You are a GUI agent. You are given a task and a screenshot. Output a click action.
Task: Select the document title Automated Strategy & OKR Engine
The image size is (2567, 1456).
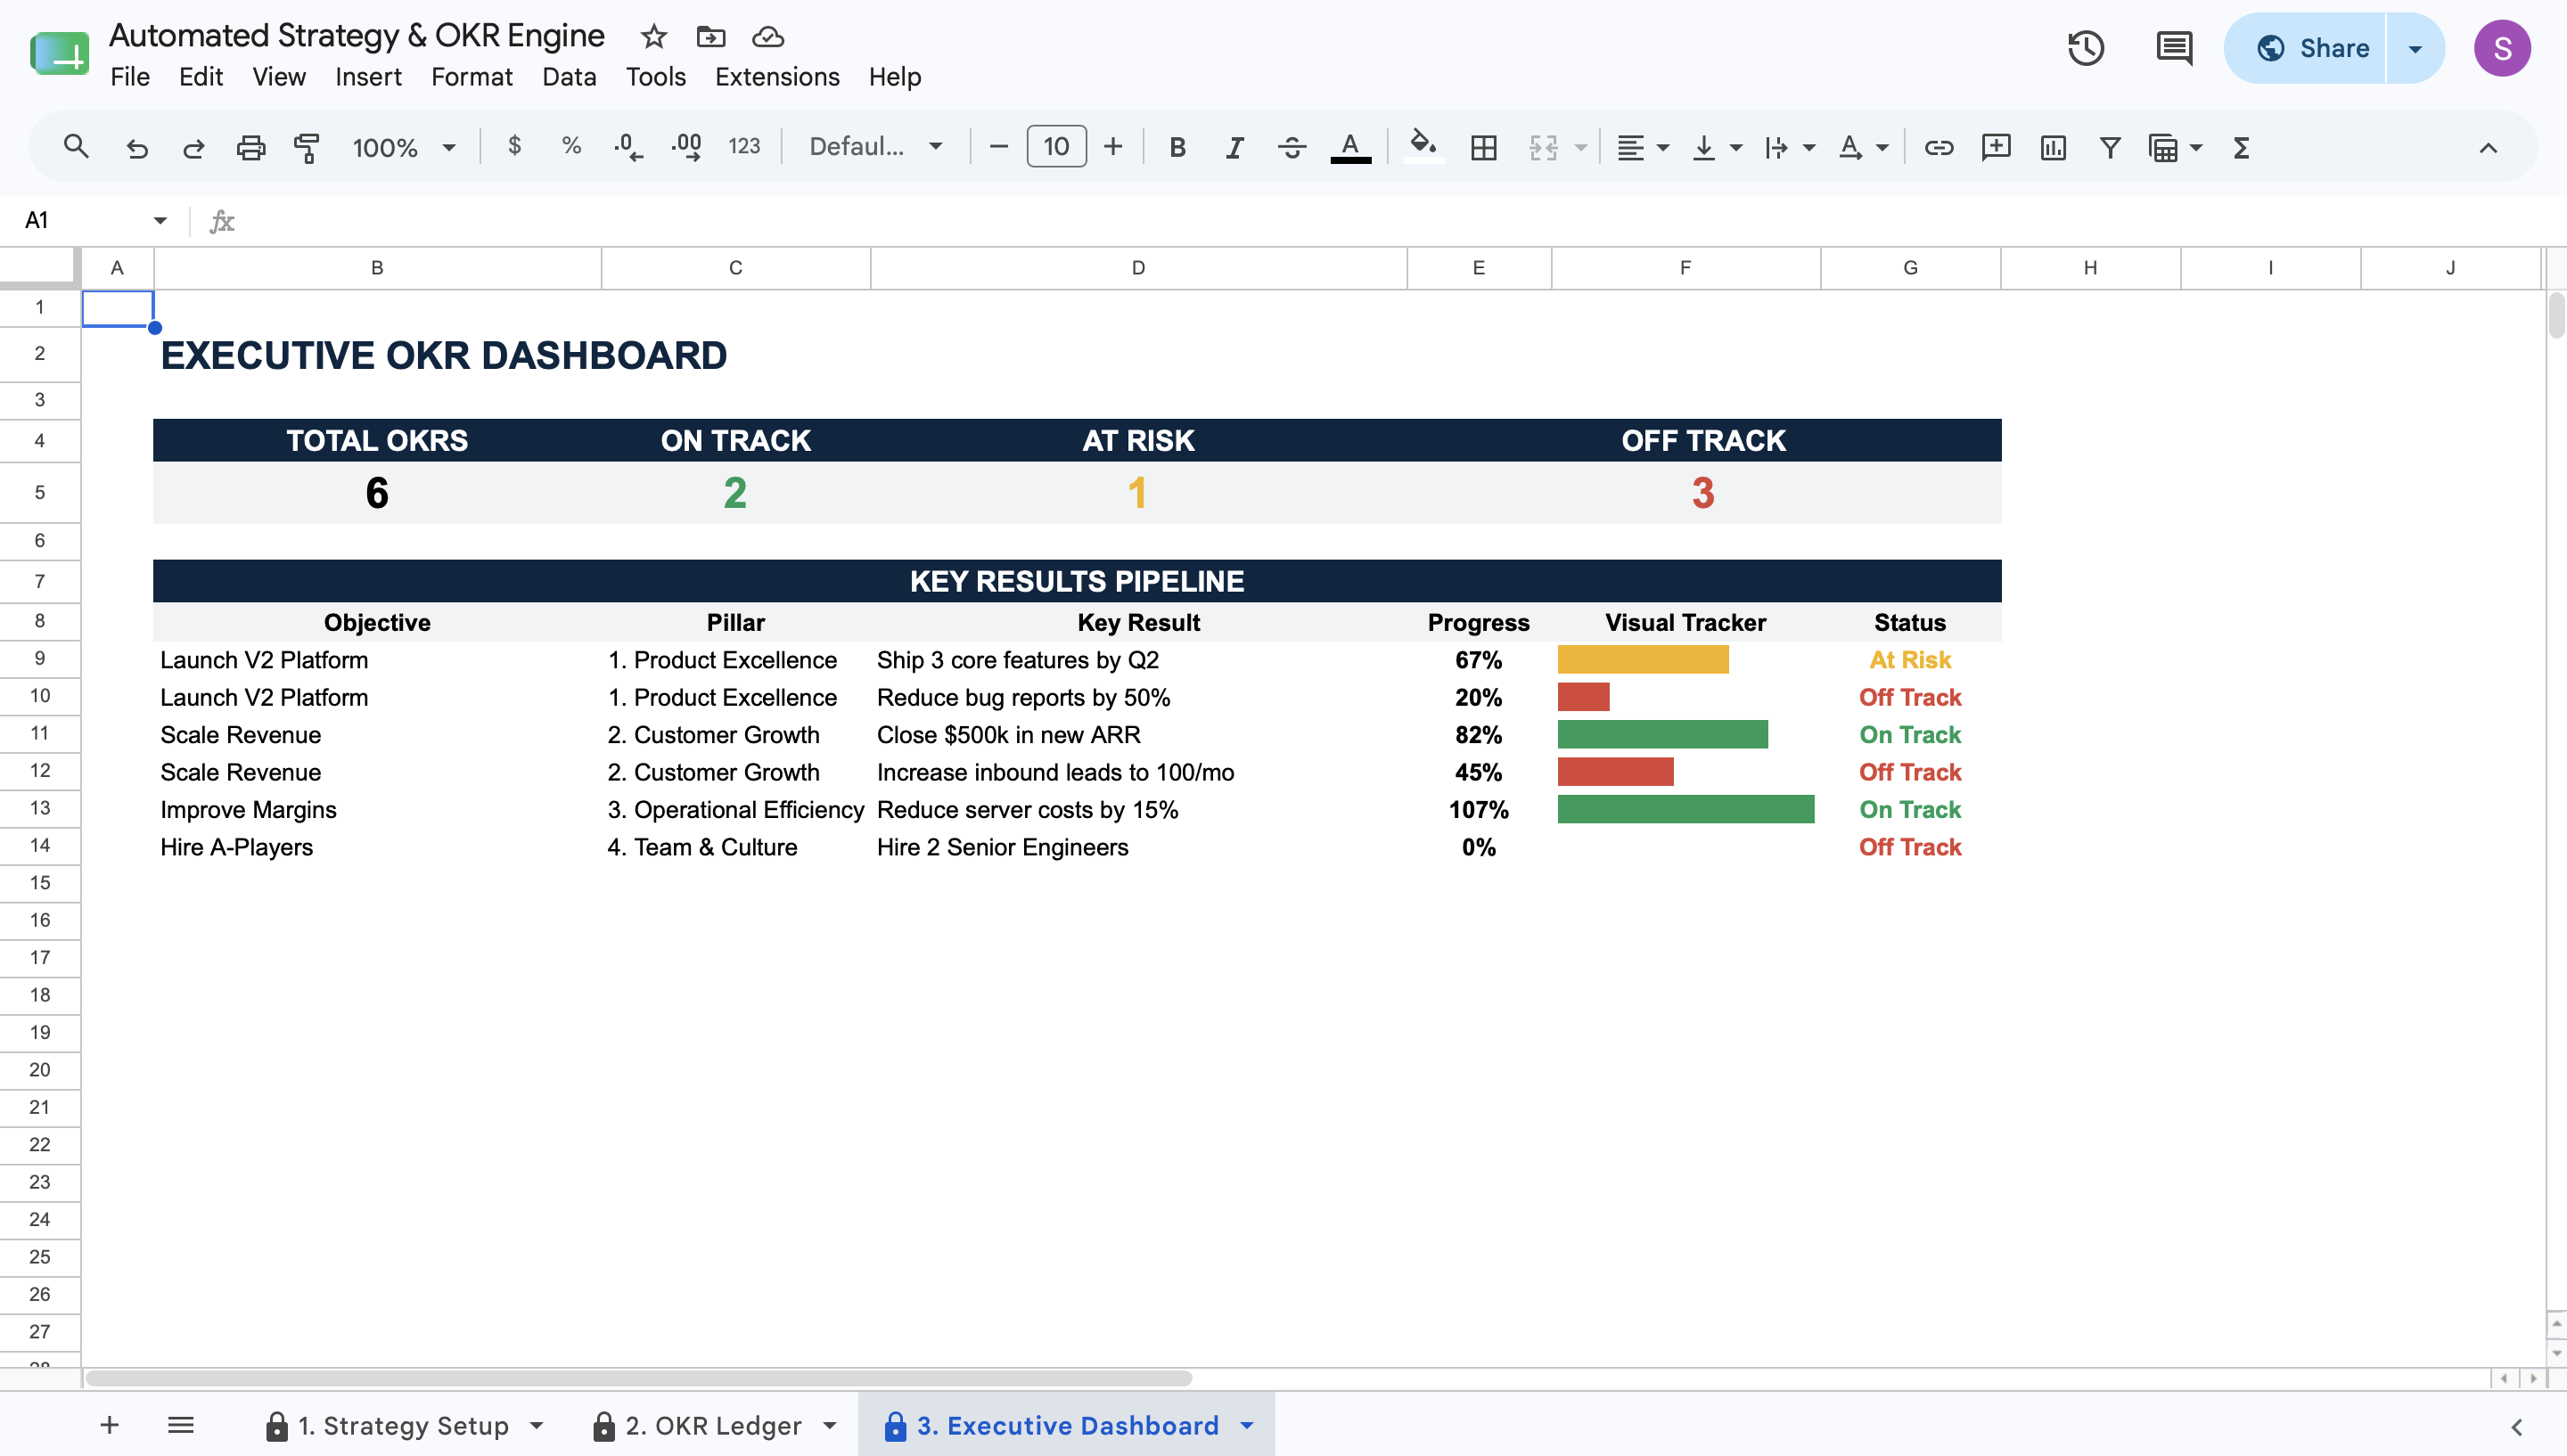coord(357,35)
